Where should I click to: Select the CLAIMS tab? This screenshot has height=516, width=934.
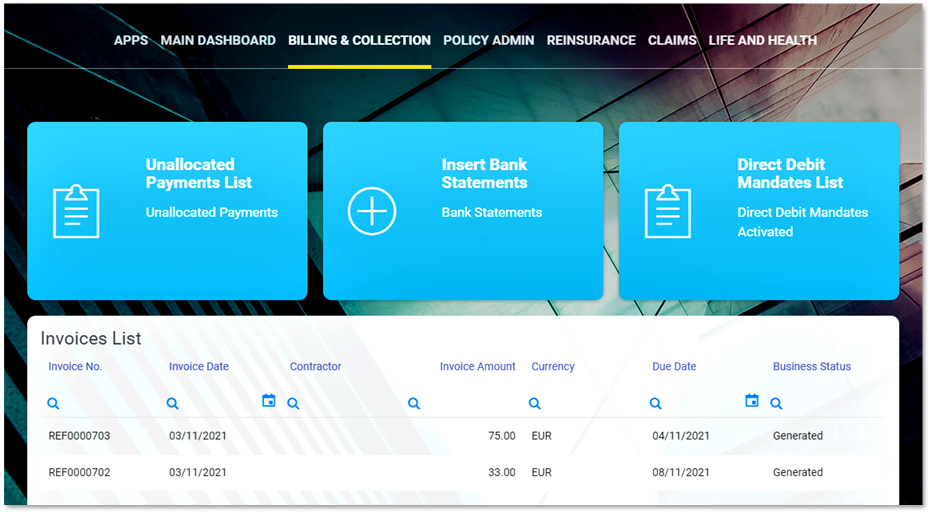click(x=672, y=41)
